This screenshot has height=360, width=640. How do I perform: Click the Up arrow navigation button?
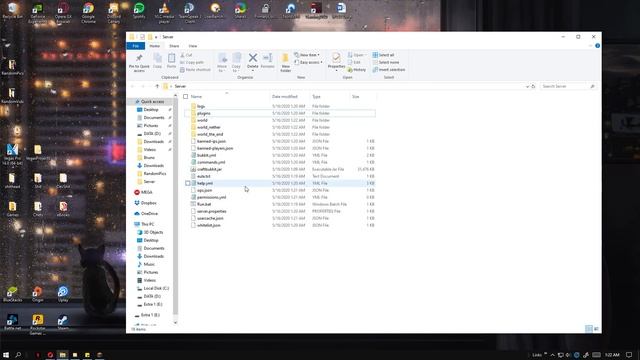click(157, 87)
